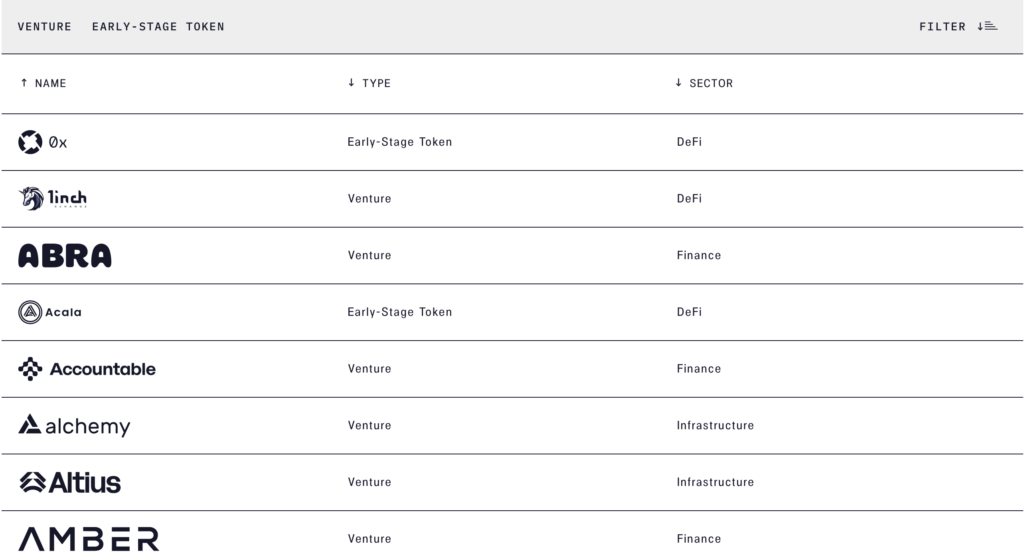The width and height of the screenshot is (1024, 559).
Task: Click Venture type in Accountable row
Action: click(x=370, y=369)
